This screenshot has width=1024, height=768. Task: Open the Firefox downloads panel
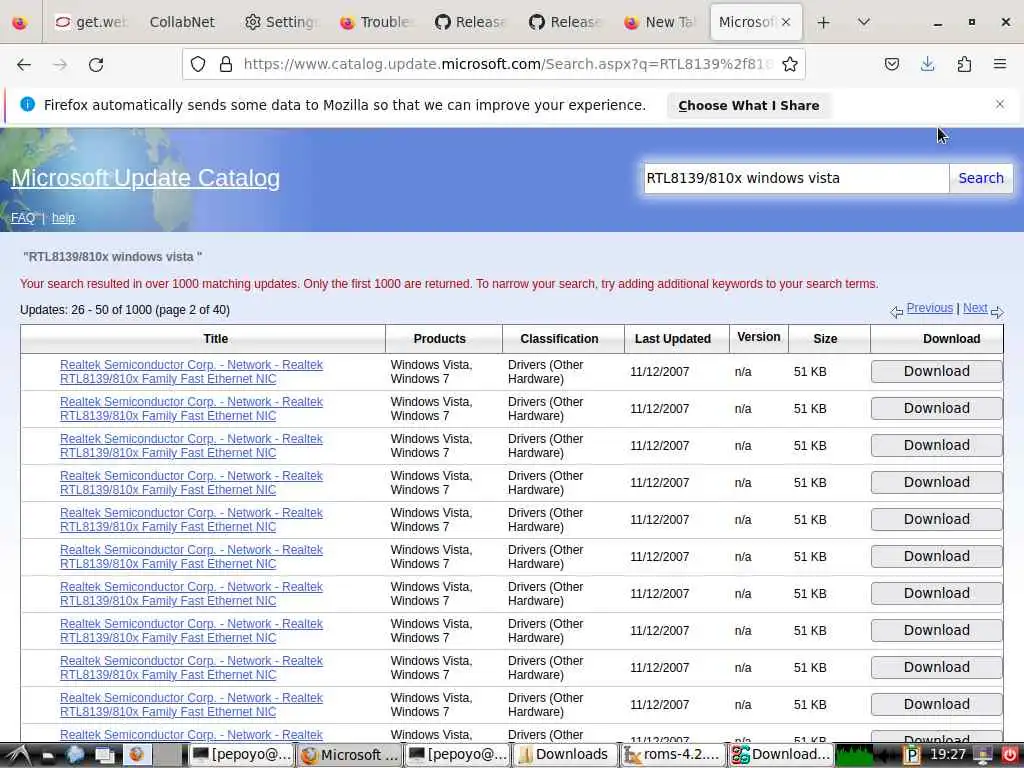click(927, 64)
